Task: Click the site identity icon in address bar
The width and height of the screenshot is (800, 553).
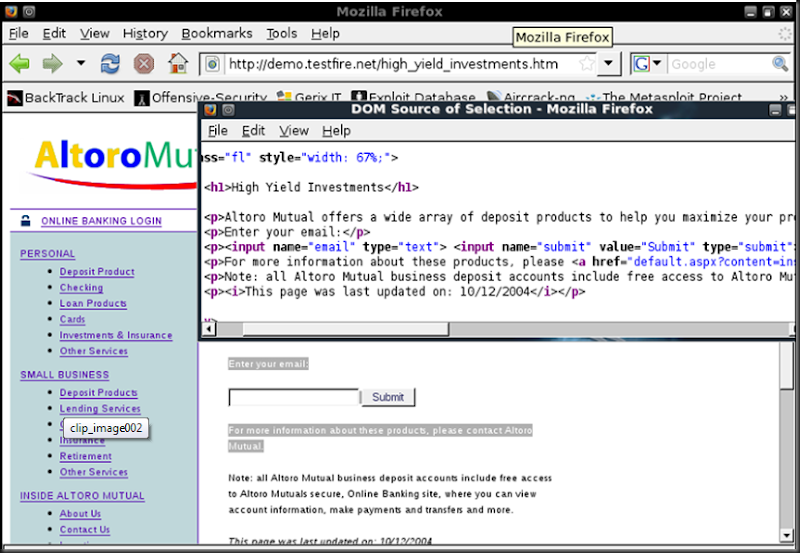Action: 213,64
